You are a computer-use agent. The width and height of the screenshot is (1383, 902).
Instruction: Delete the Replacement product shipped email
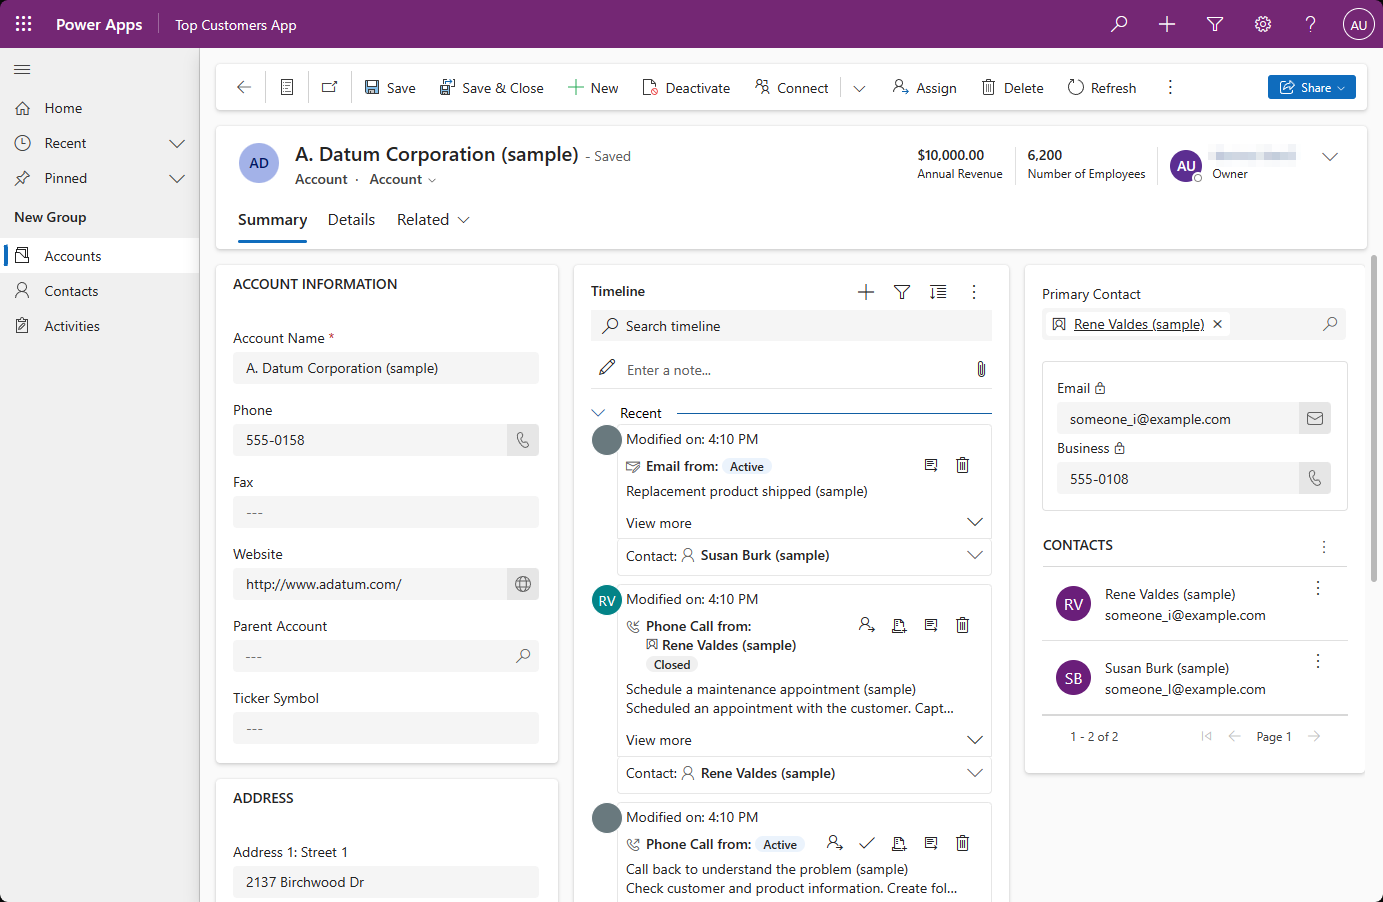[x=962, y=465]
